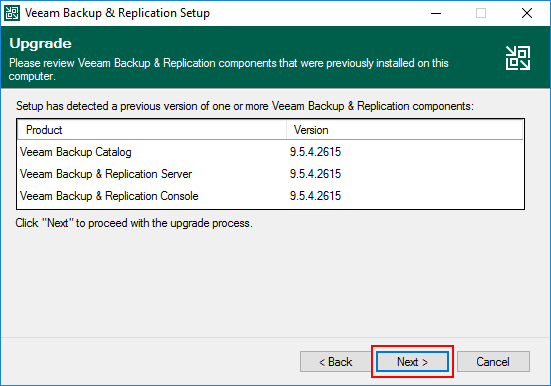
Task: Click the Upgrade heading text
Action: [40, 44]
